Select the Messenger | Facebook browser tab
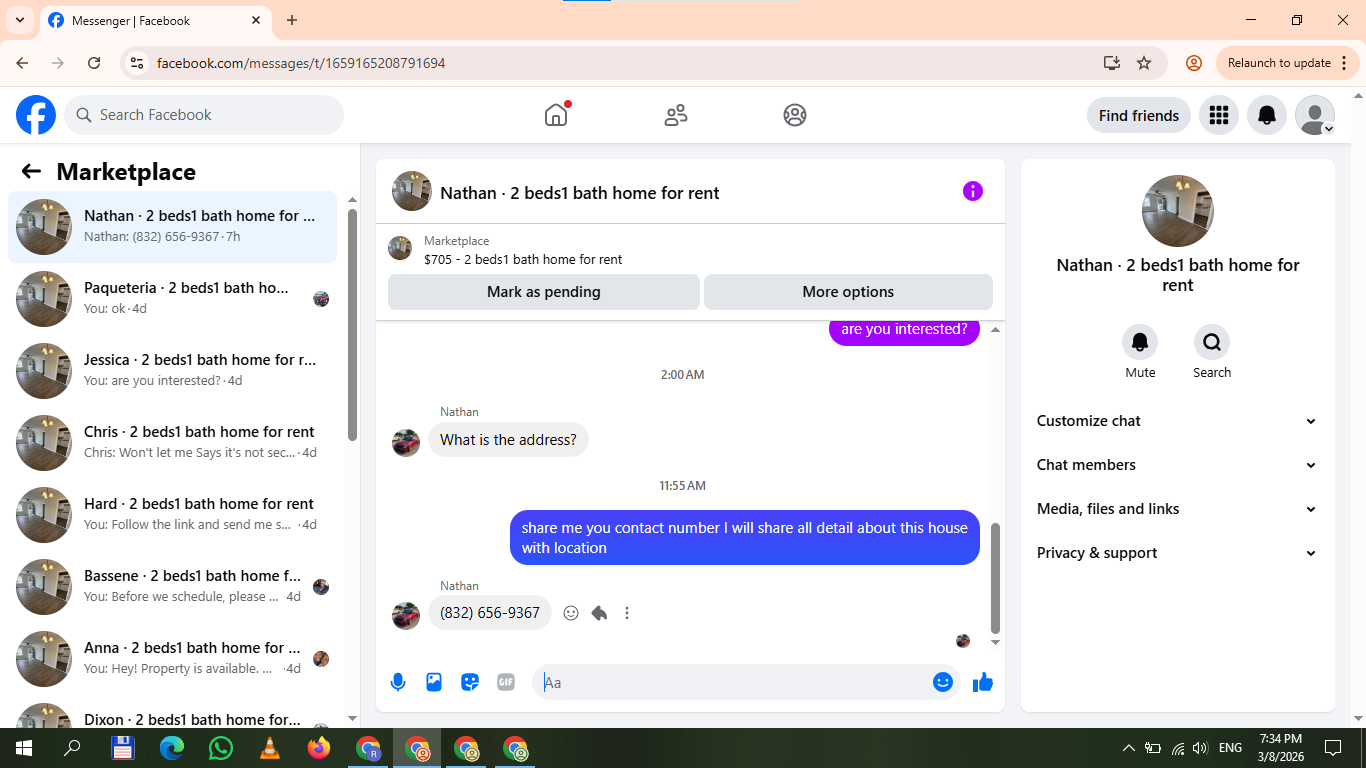The width and height of the screenshot is (1366, 768). point(155,20)
